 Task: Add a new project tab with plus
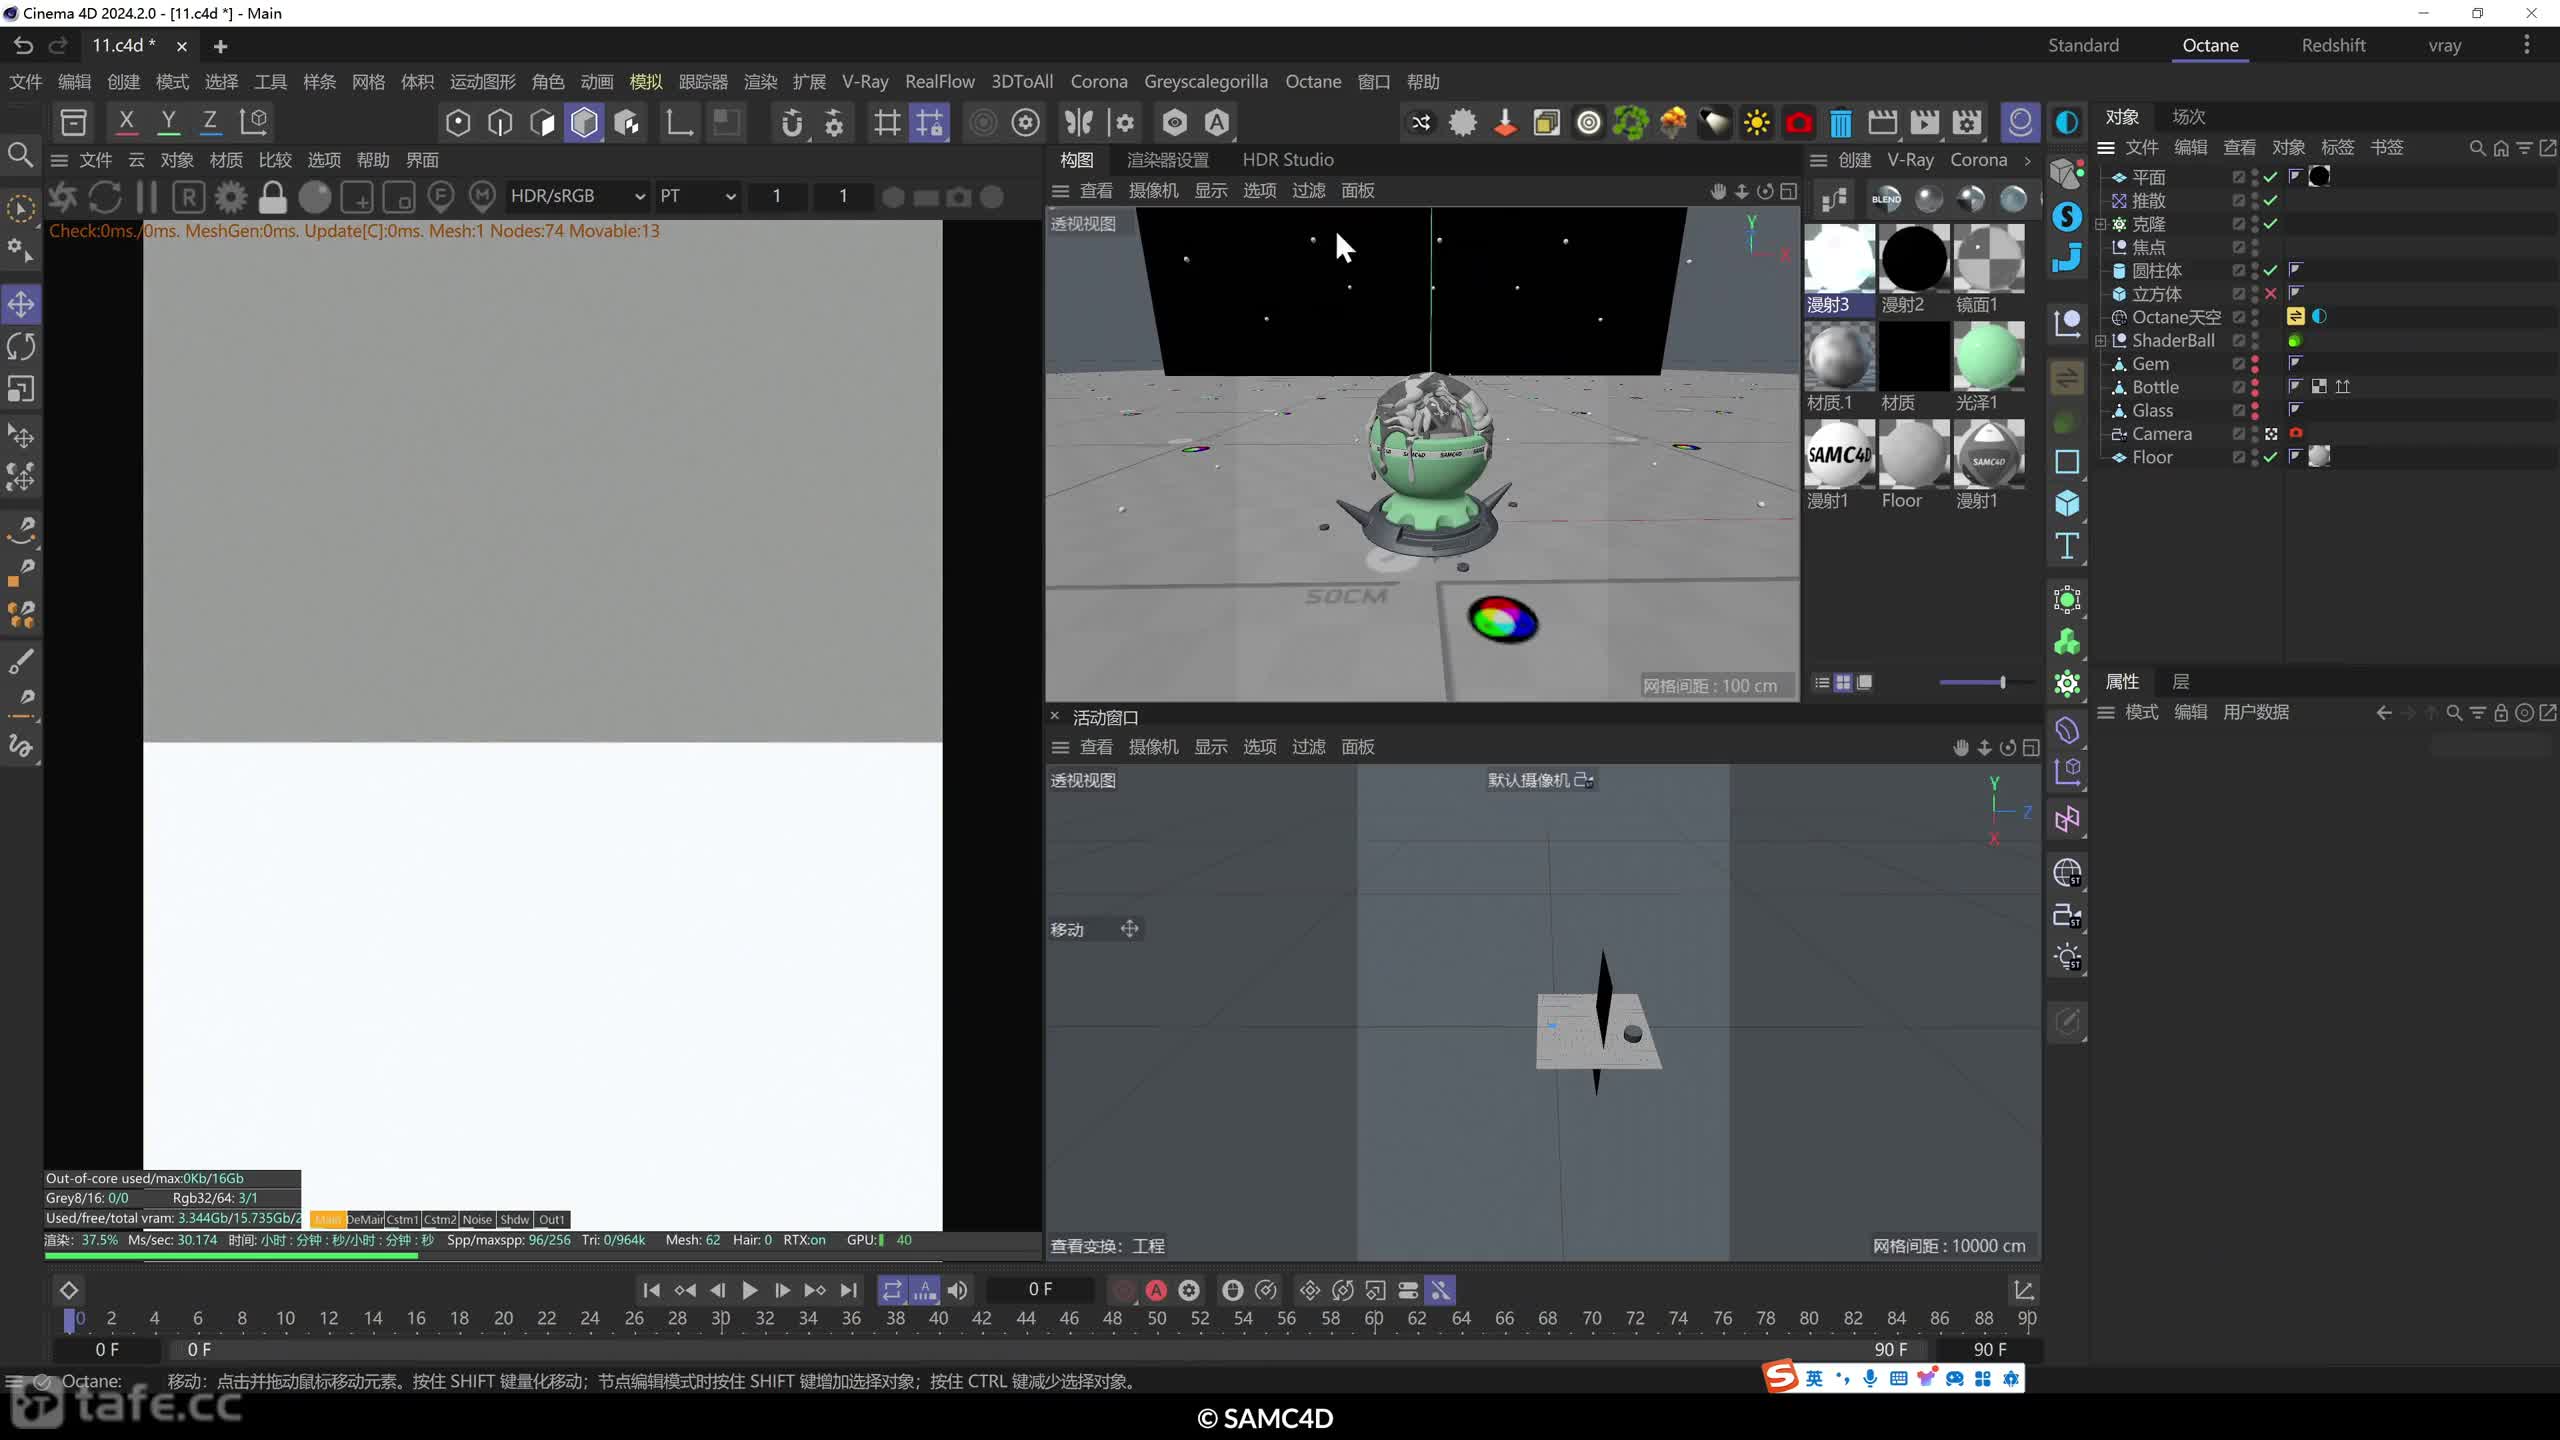coord(220,46)
